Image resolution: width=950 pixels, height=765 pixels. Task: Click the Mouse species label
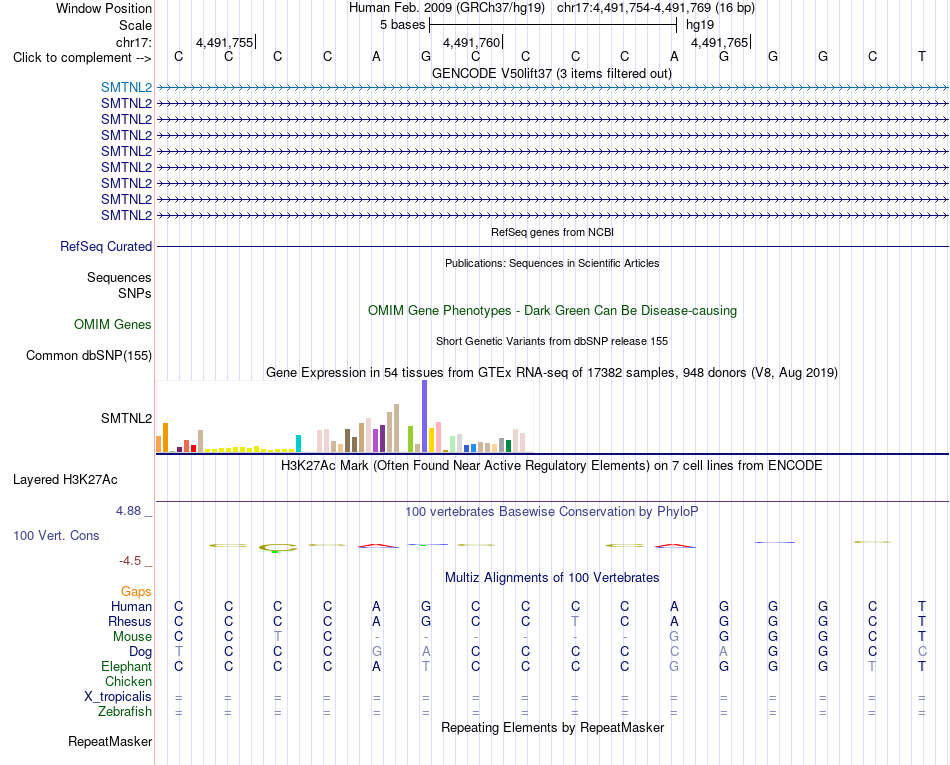click(x=132, y=637)
